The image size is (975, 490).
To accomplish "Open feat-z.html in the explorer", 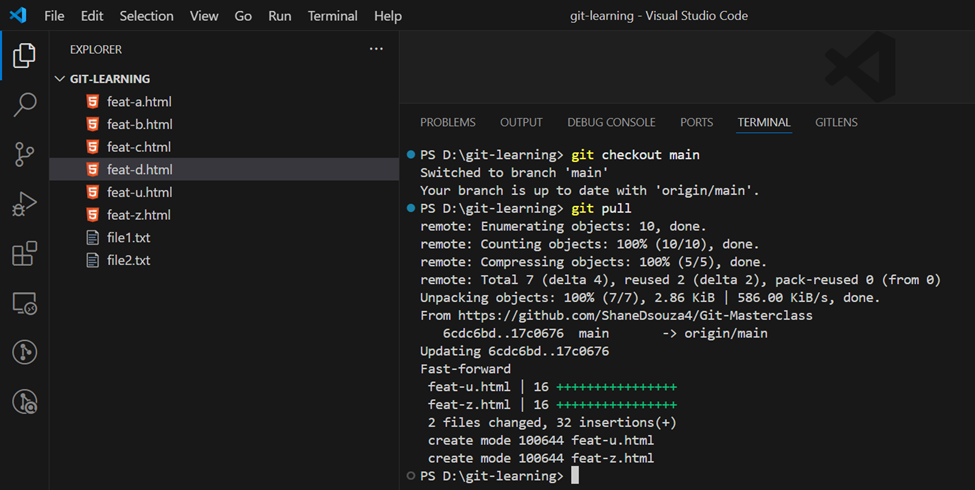I will click(224, 215).
